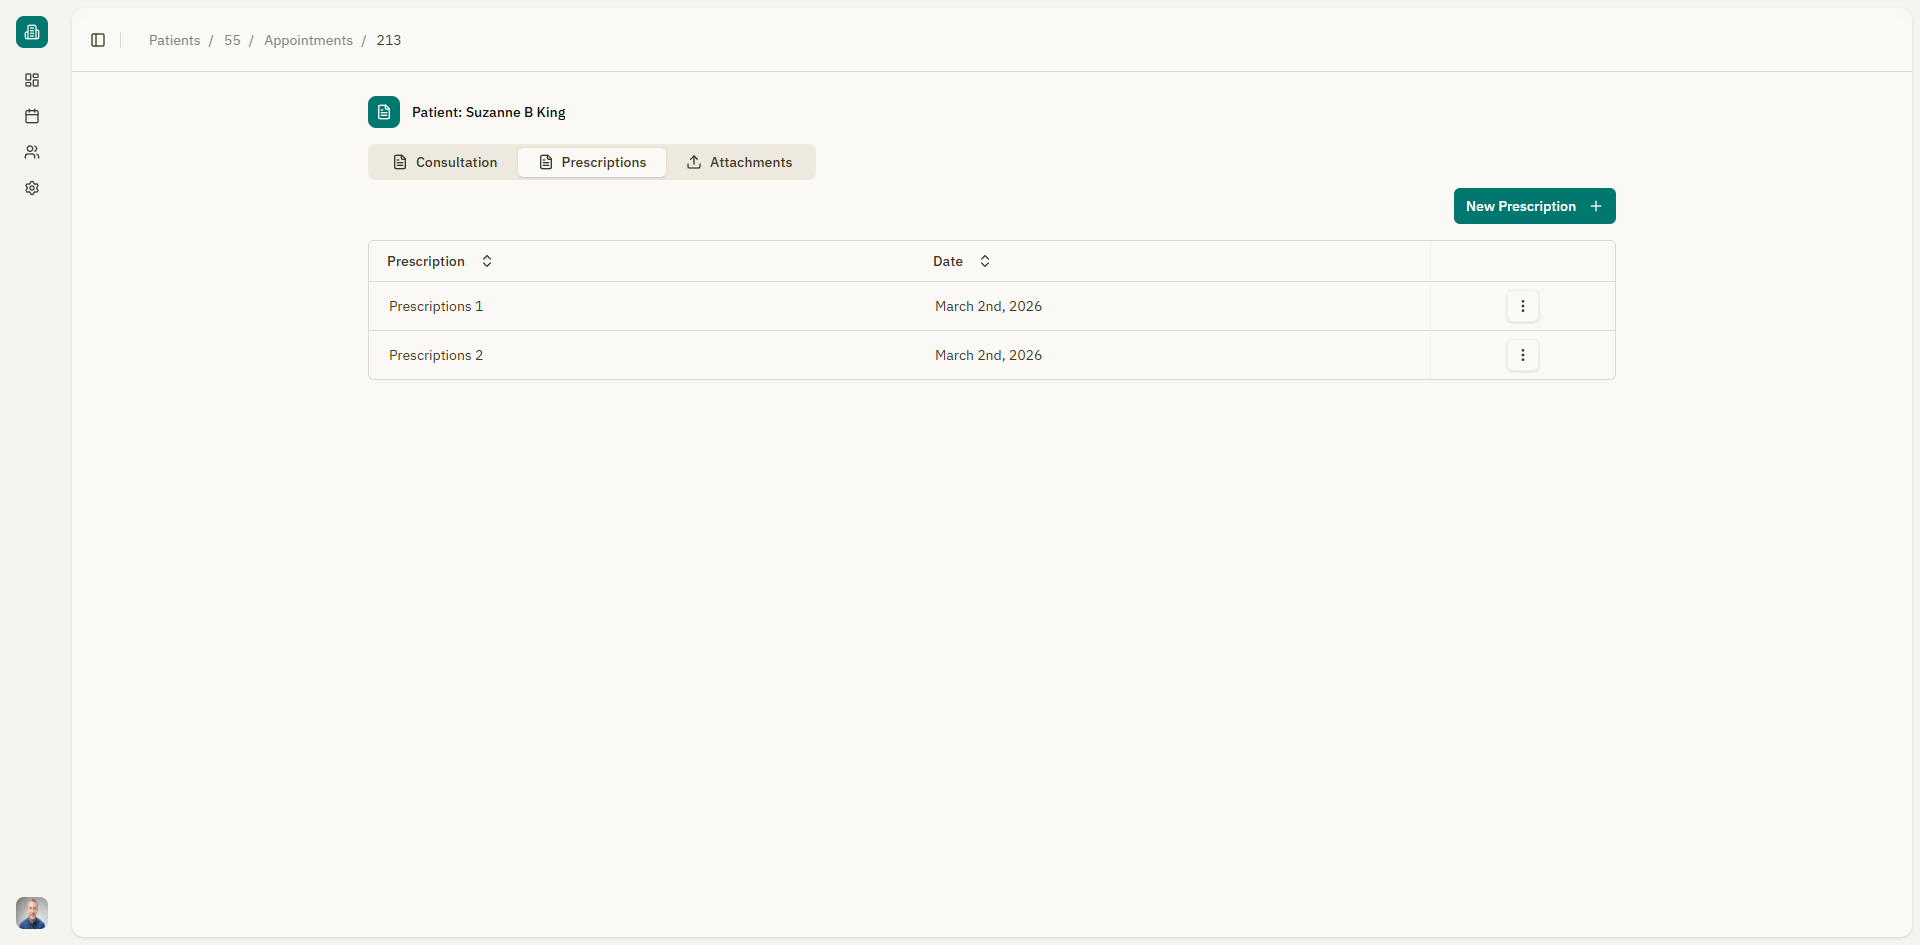Click the upload icon on the Attachments tab
1920x945 pixels.
click(693, 162)
